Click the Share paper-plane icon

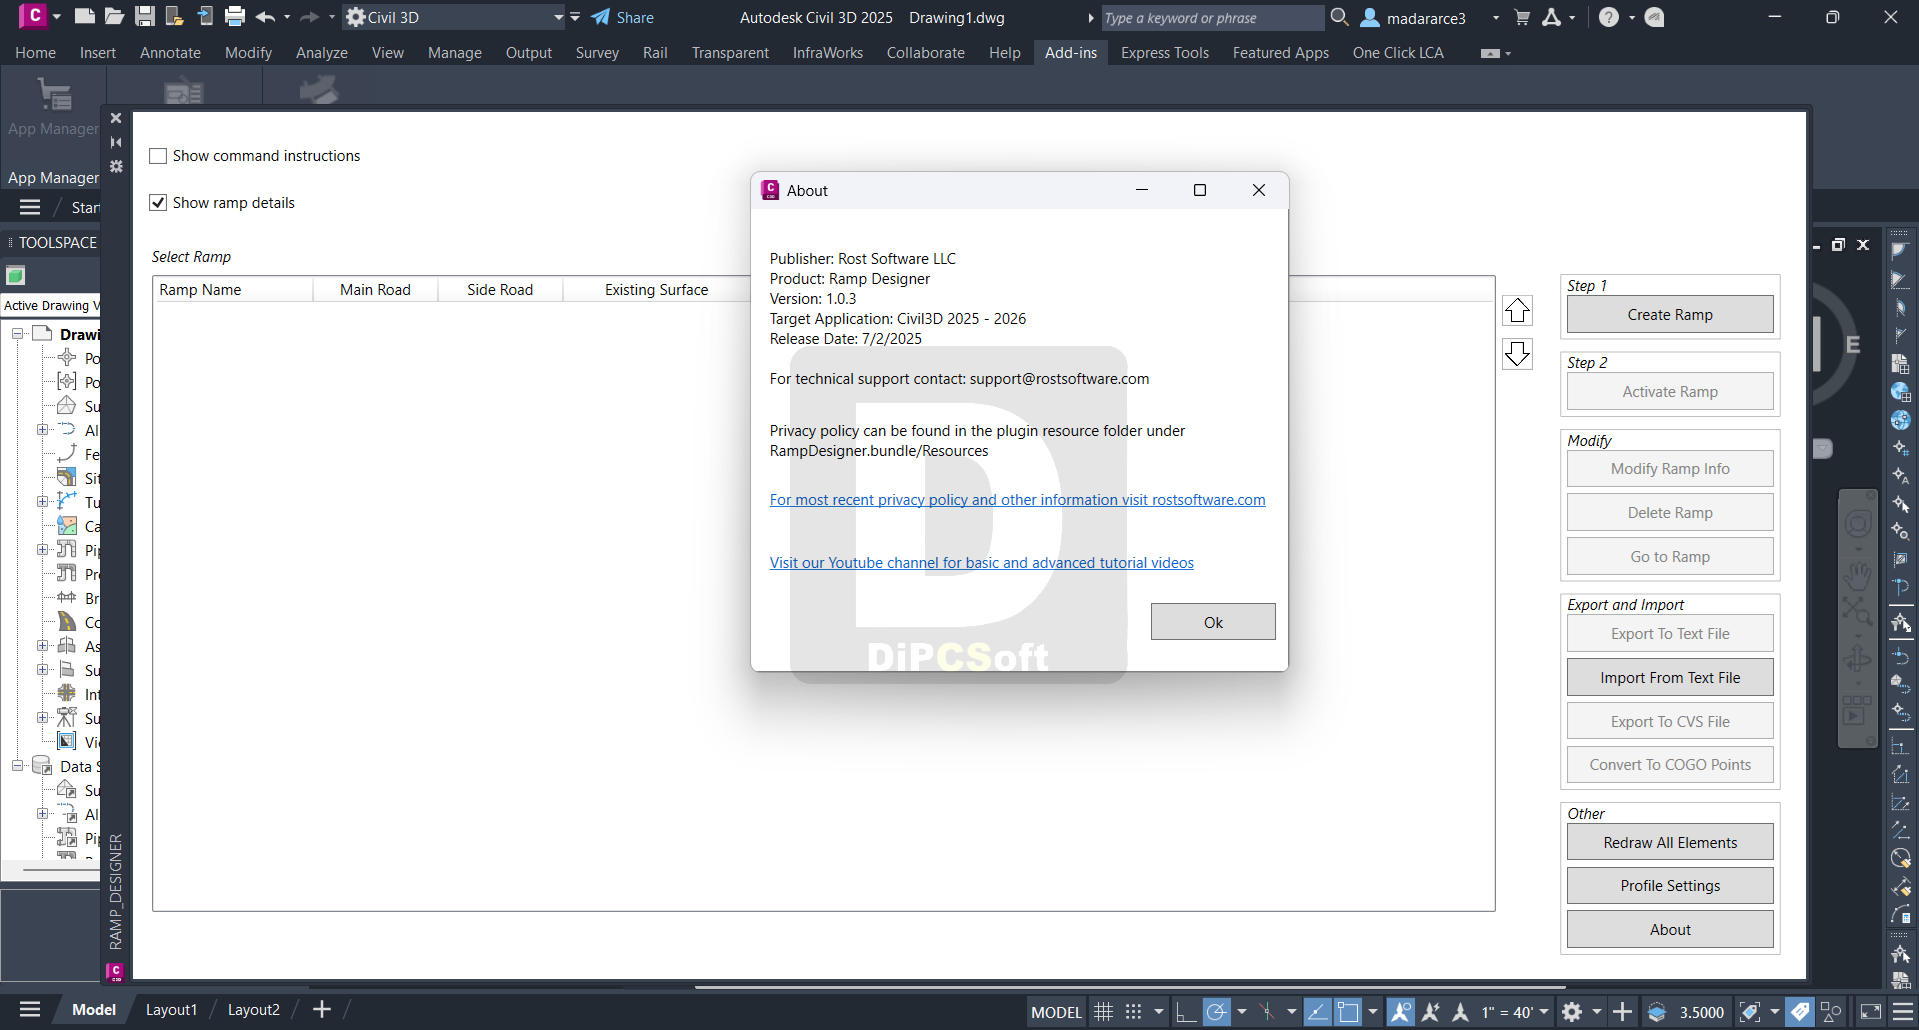point(601,17)
